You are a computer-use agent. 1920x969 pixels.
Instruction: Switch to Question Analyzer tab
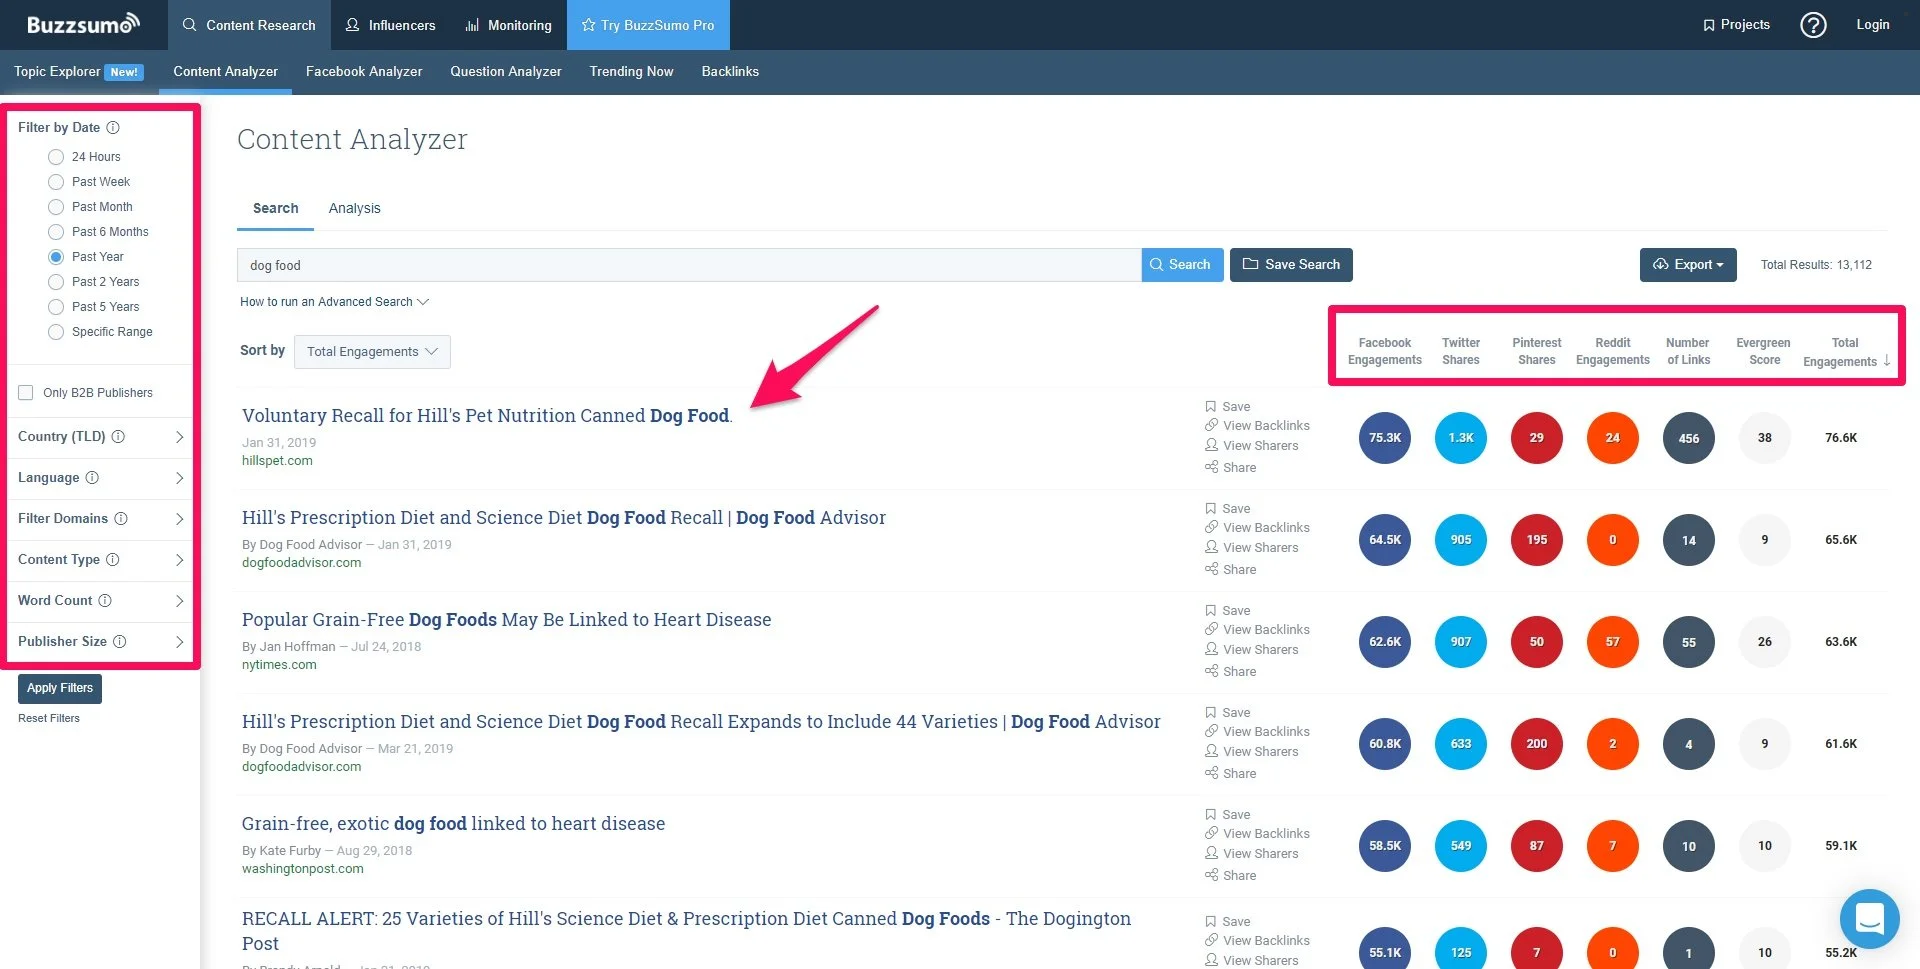pyautogui.click(x=506, y=72)
